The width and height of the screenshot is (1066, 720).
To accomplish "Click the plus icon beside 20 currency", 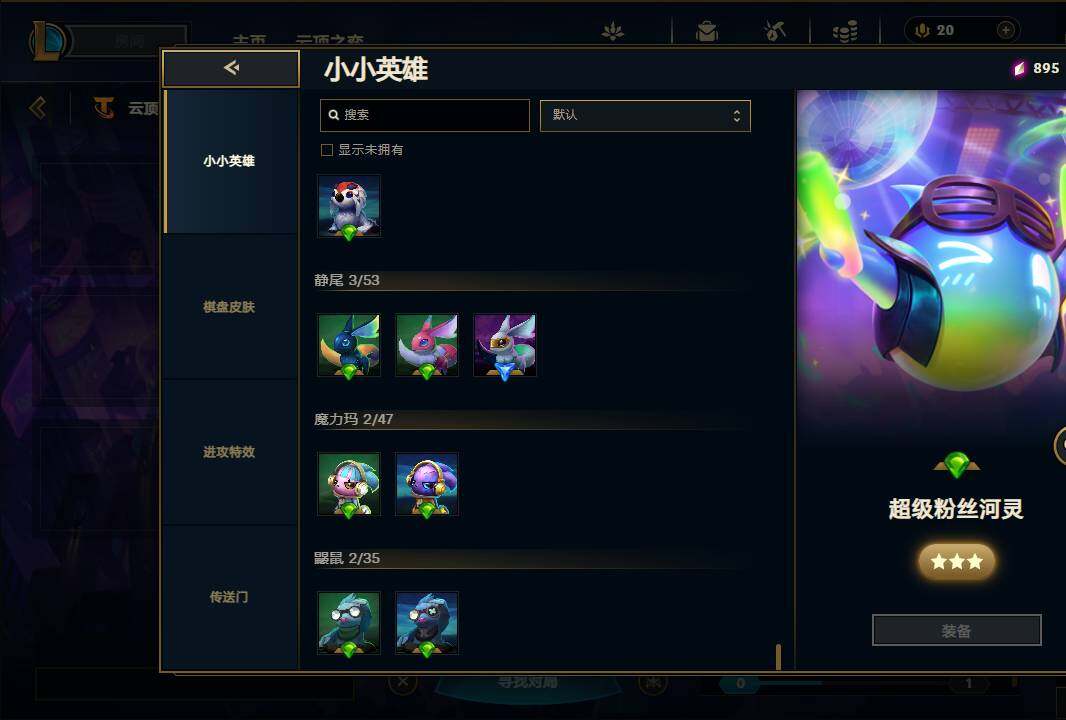I will (x=1005, y=30).
